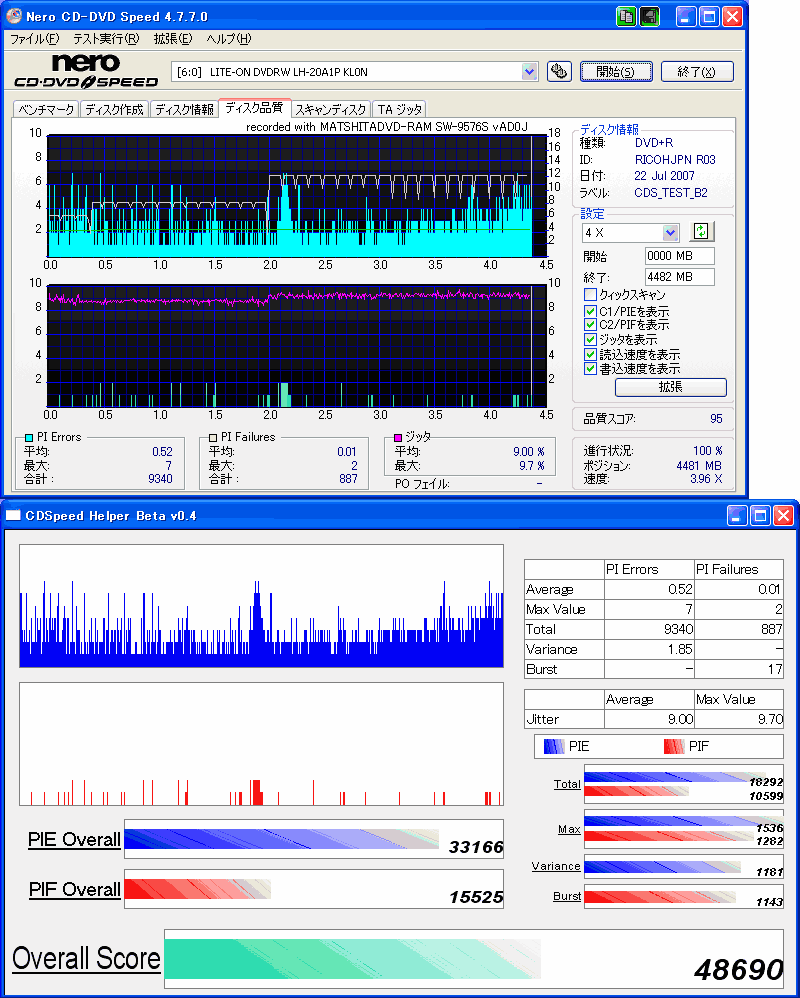
Task: Click the 拡張 button in settings
Action: tap(670, 387)
